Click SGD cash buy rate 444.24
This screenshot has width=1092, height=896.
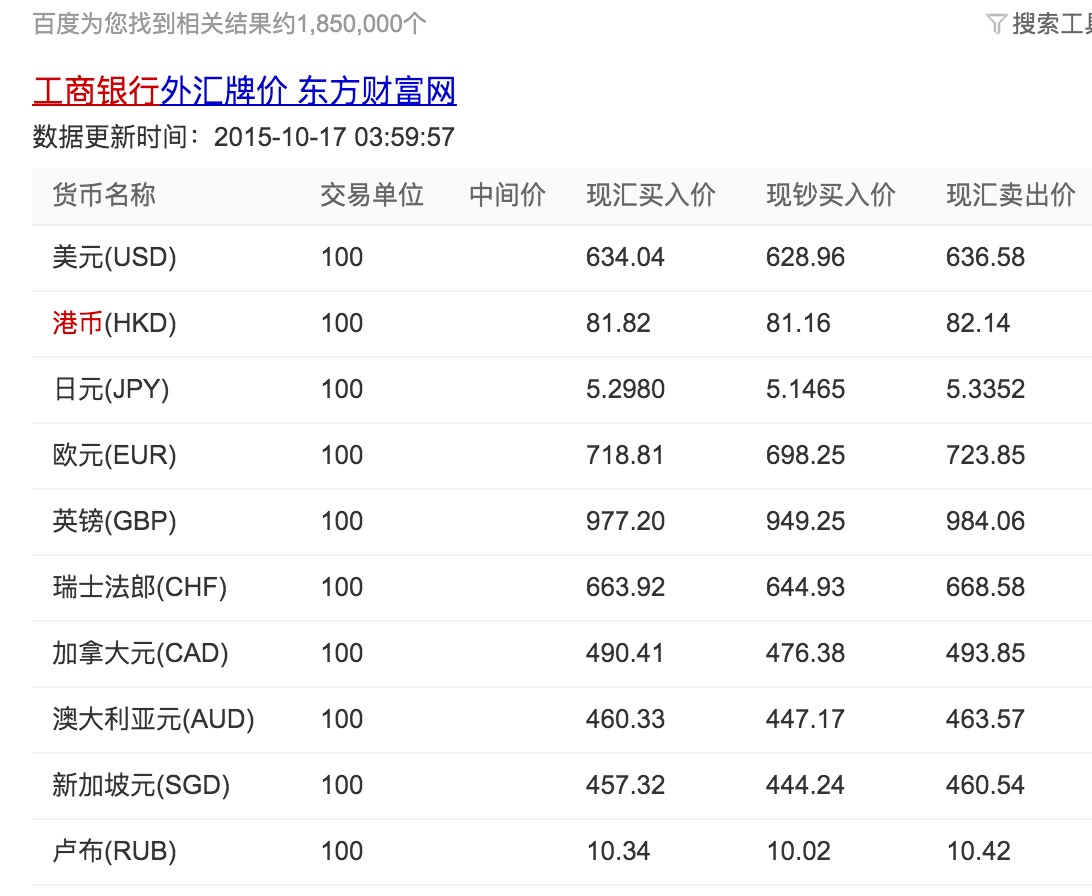point(805,786)
